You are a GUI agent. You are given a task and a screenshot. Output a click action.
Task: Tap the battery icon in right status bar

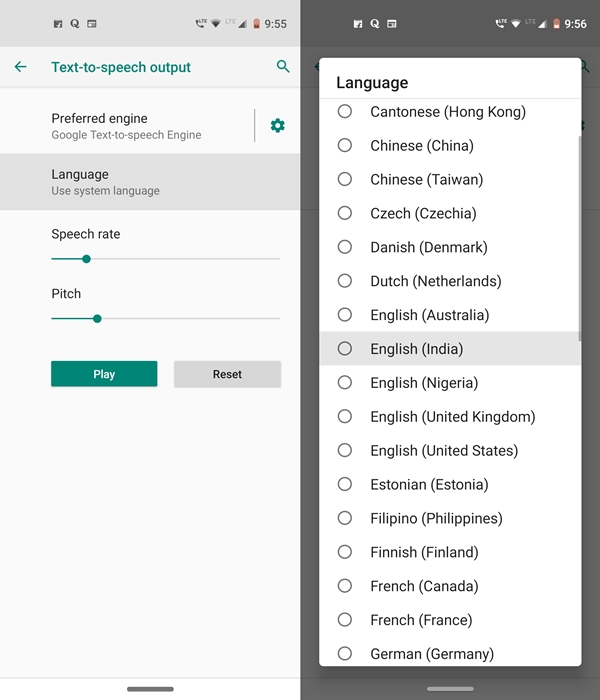556,24
